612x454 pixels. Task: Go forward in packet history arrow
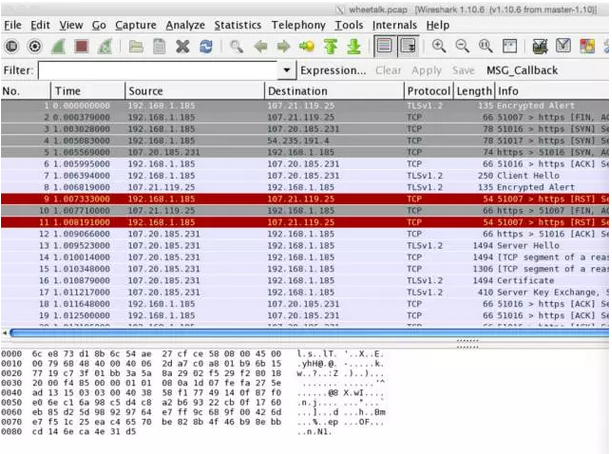284,46
